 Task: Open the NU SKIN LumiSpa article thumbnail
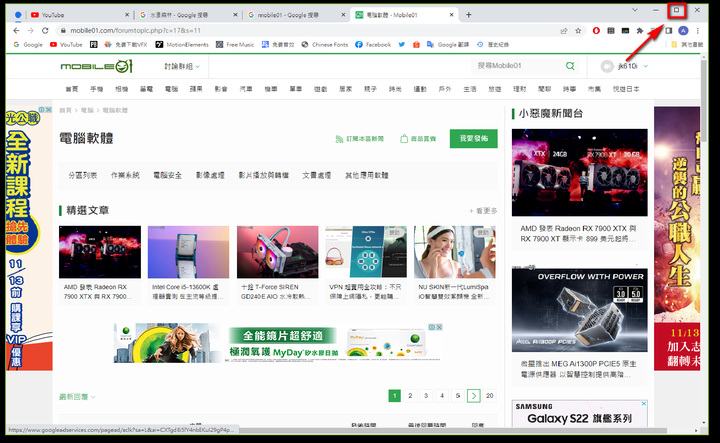(455, 252)
